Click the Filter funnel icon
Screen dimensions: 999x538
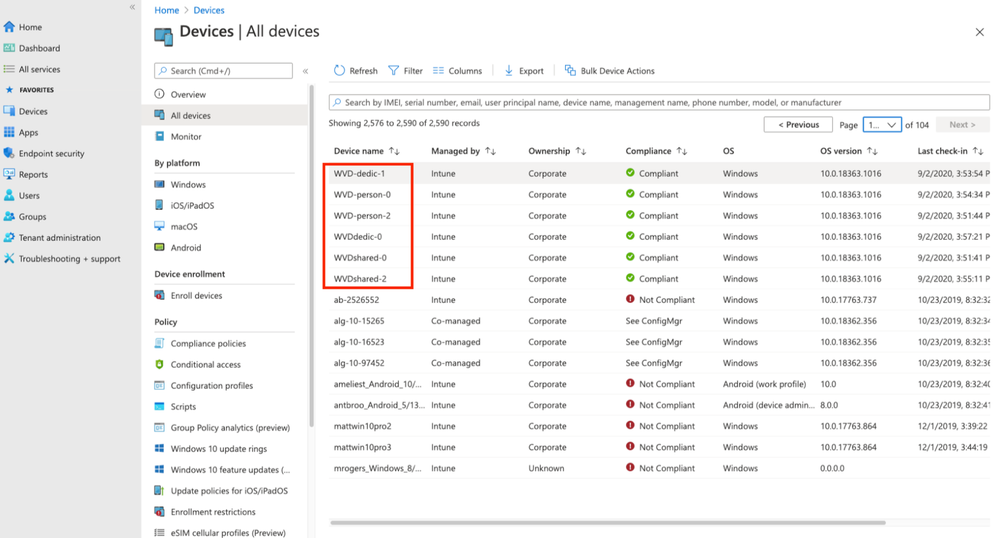pyautogui.click(x=394, y=70)
